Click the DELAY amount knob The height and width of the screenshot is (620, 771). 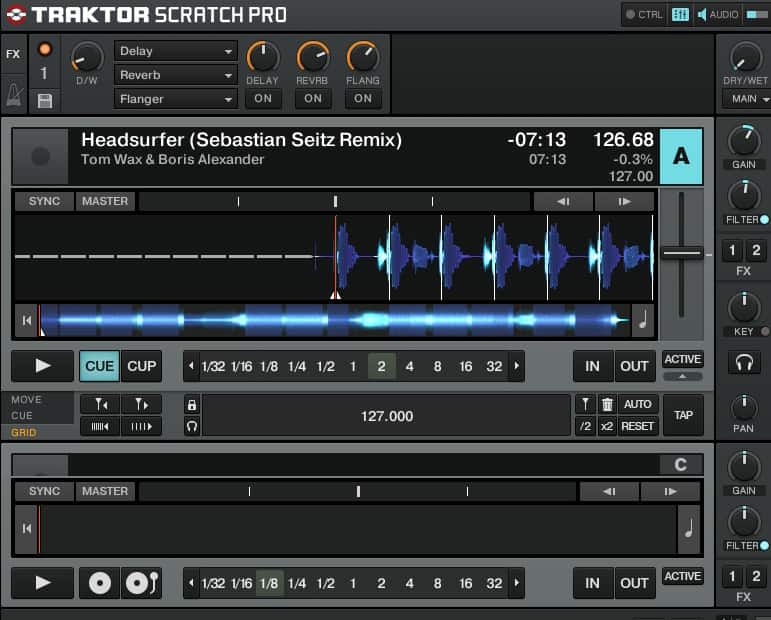[x=263, y=57]
